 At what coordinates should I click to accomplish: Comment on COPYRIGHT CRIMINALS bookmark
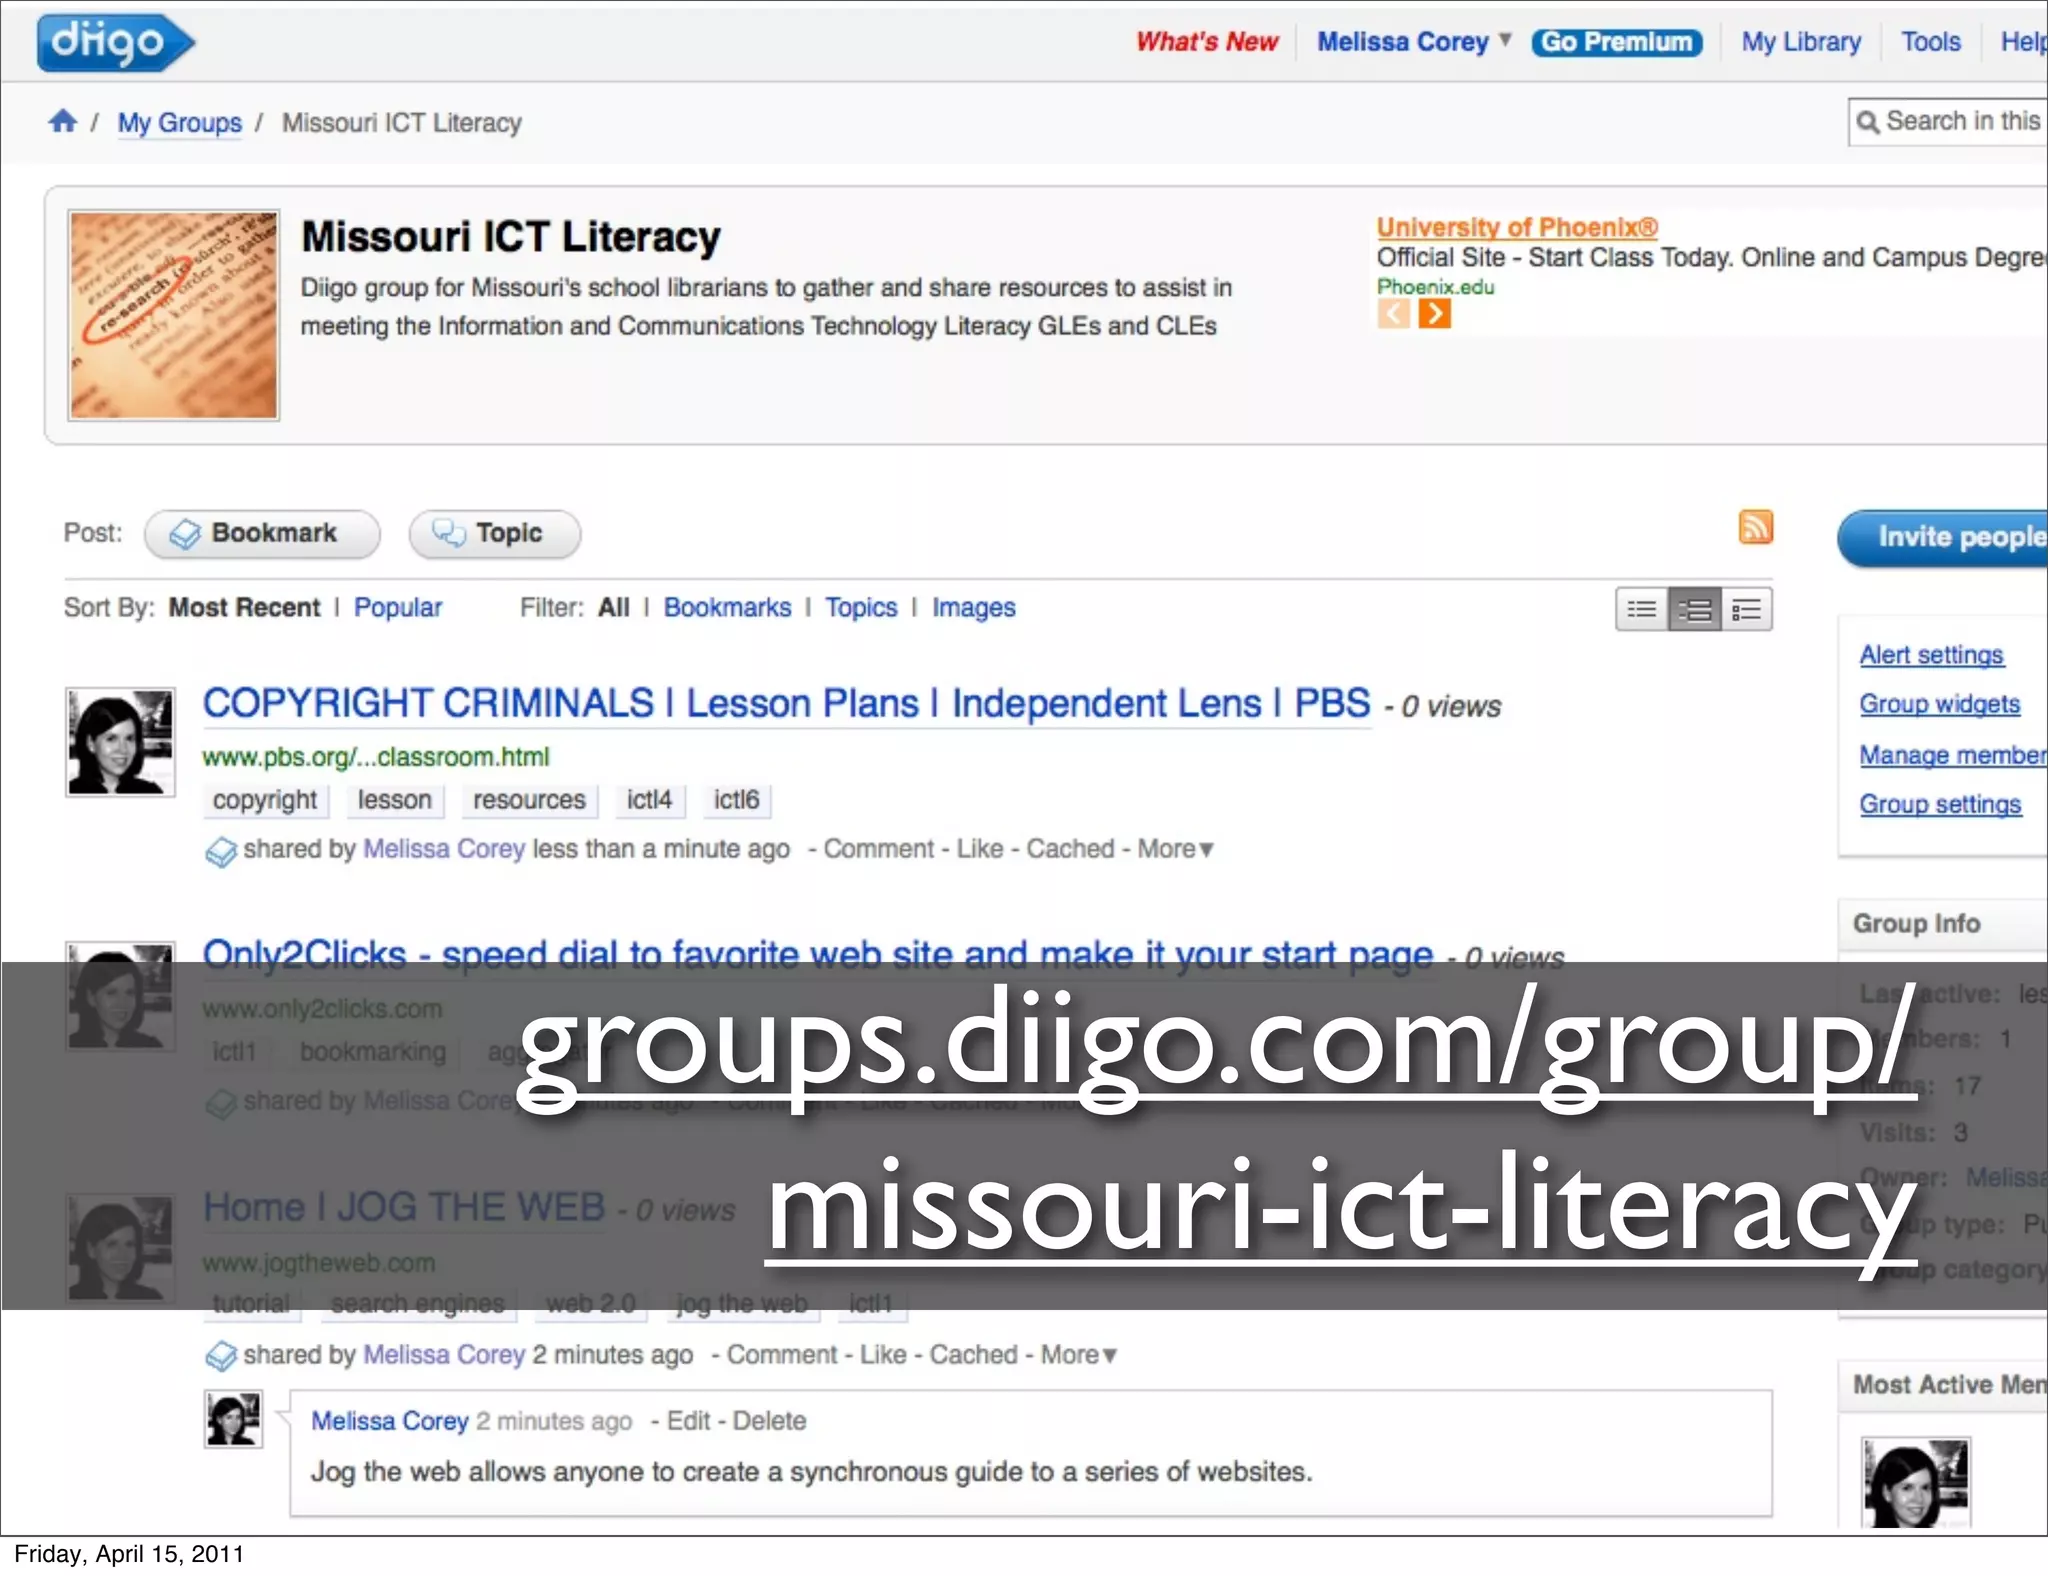click(879, 849)
